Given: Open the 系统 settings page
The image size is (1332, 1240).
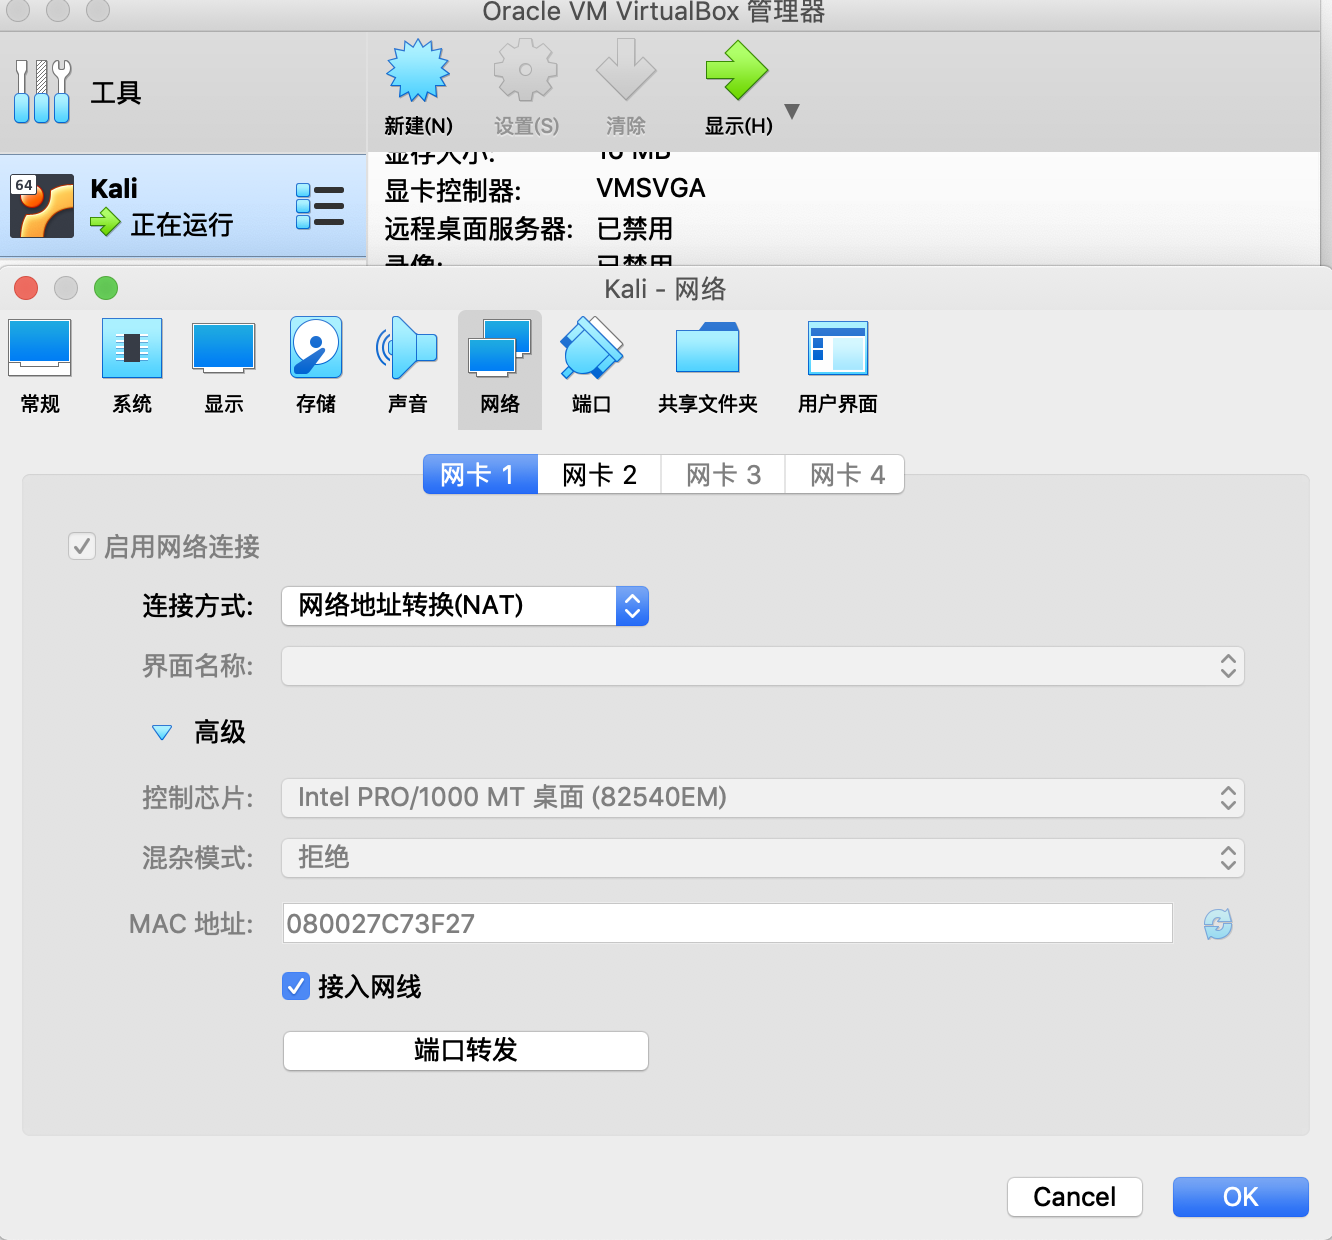Looking at the screenshot, I should [x=131, y=365].
